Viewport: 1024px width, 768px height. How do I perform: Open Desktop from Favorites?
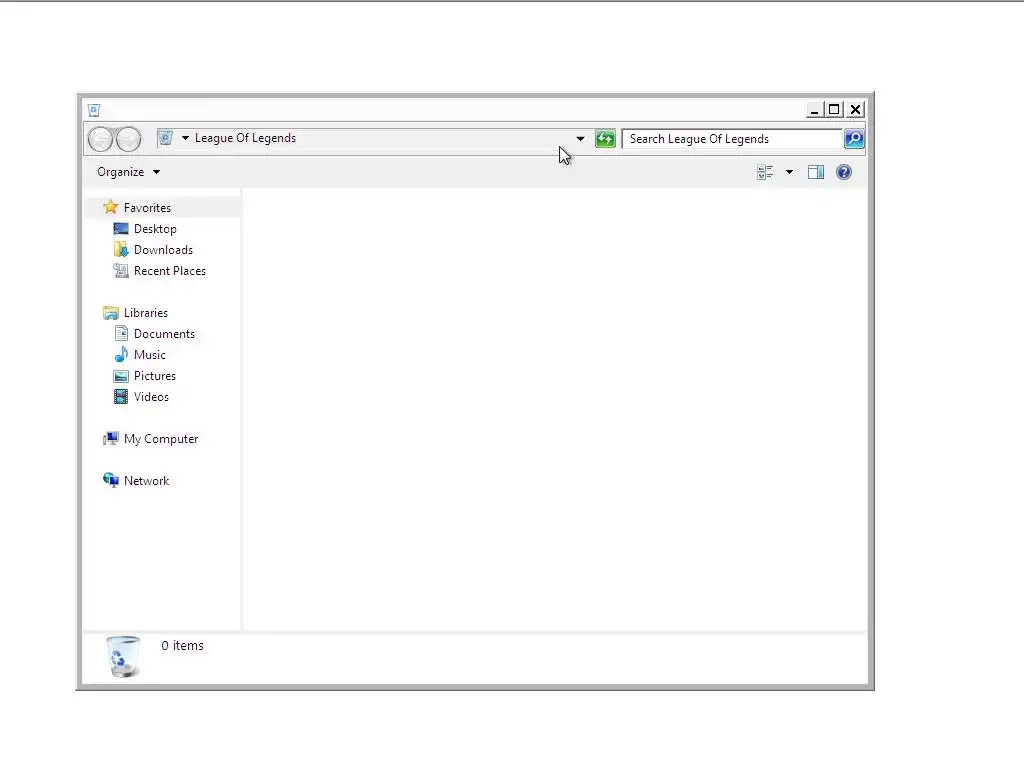tap(155, 229)
